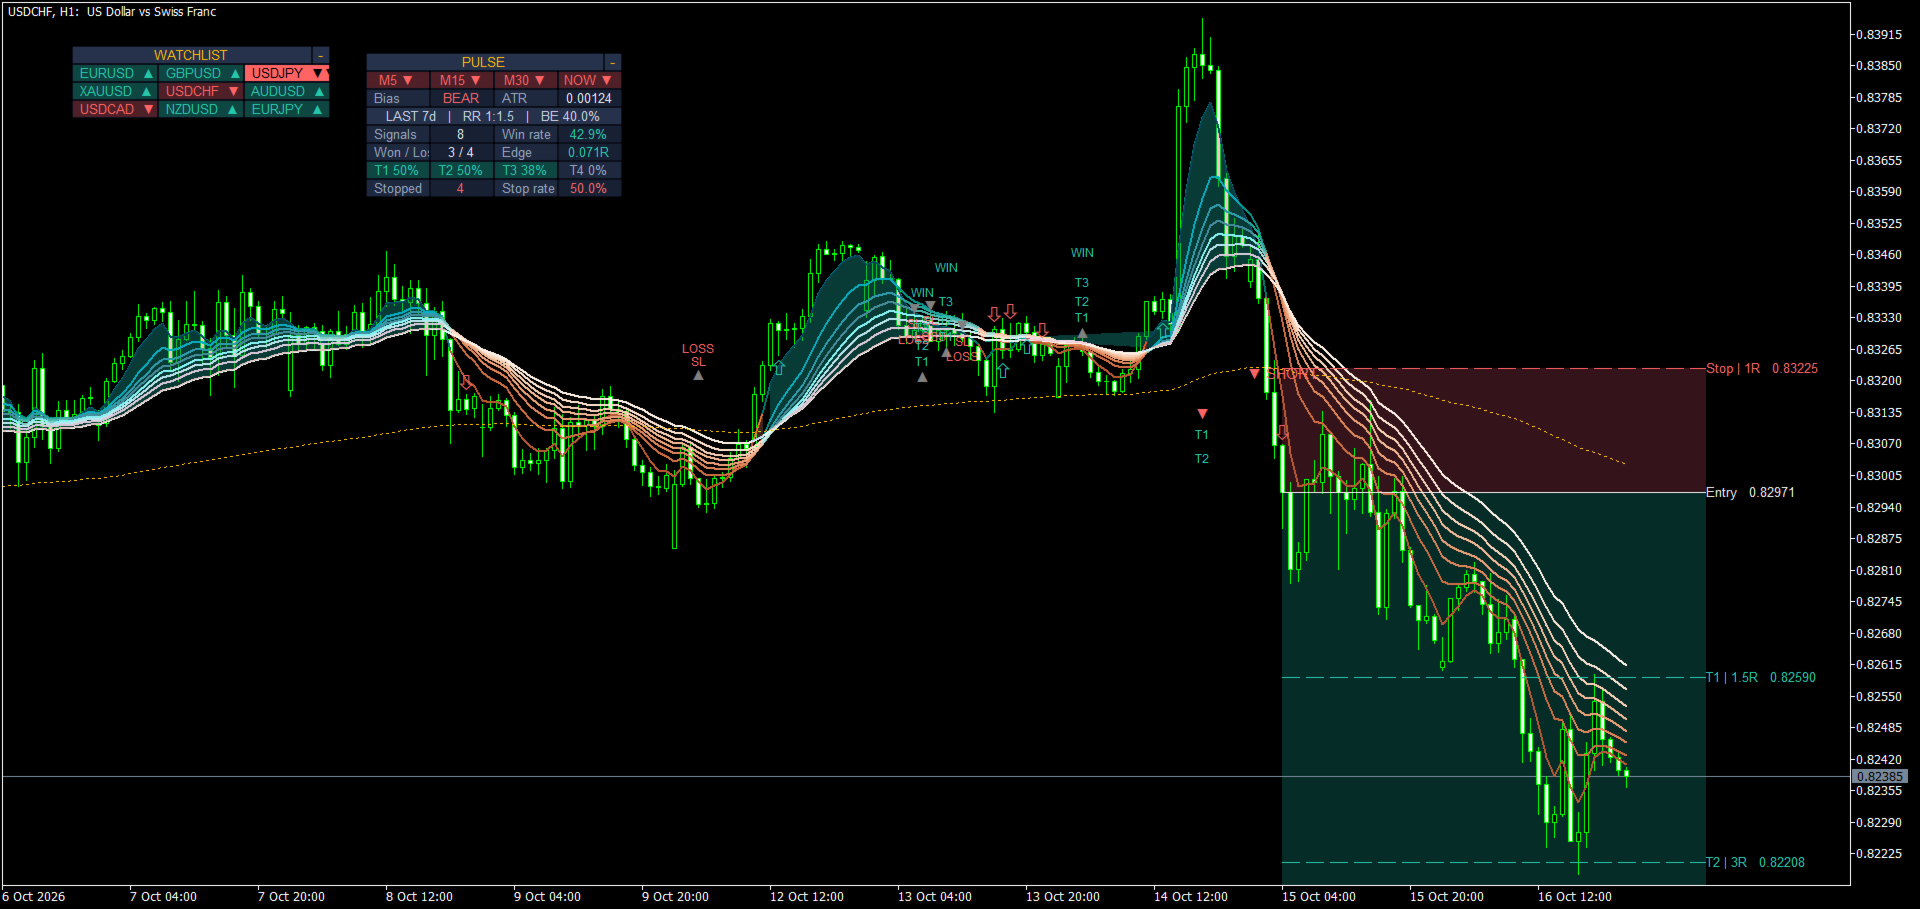Open EURJPY from the watchlist
The width and height of the screenshot is (1920, 909).
[287, 109]
